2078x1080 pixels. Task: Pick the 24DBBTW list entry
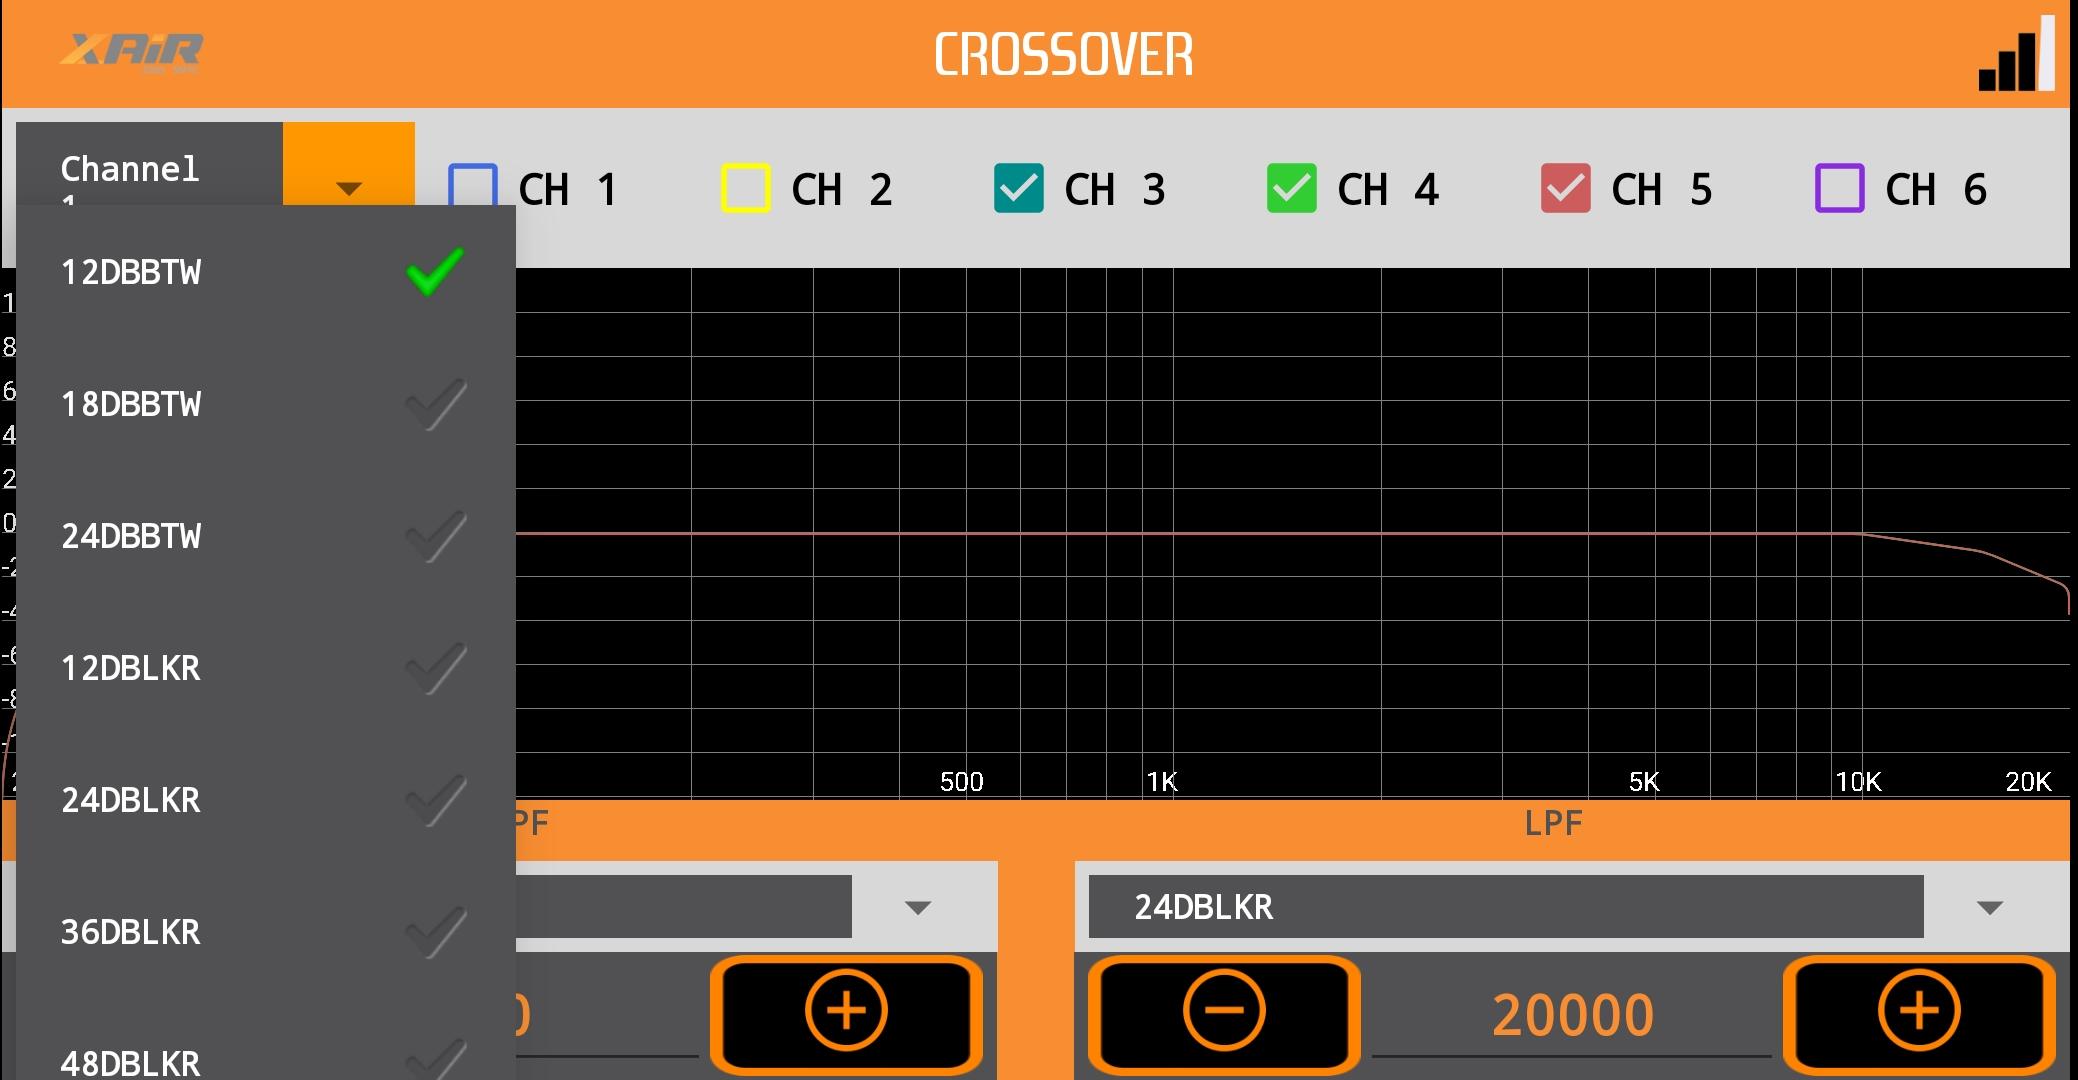131,536
